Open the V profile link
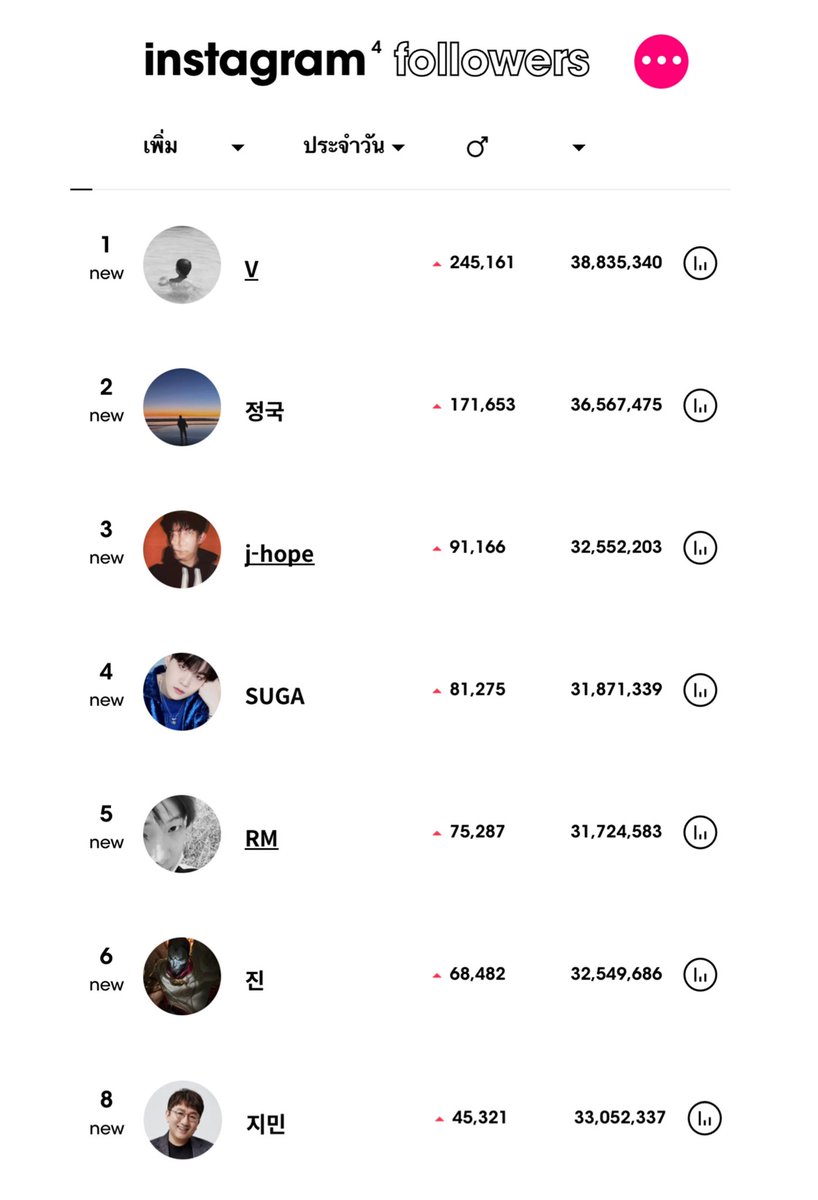This screenshot has width=818, height=1200. coord(252,270)
